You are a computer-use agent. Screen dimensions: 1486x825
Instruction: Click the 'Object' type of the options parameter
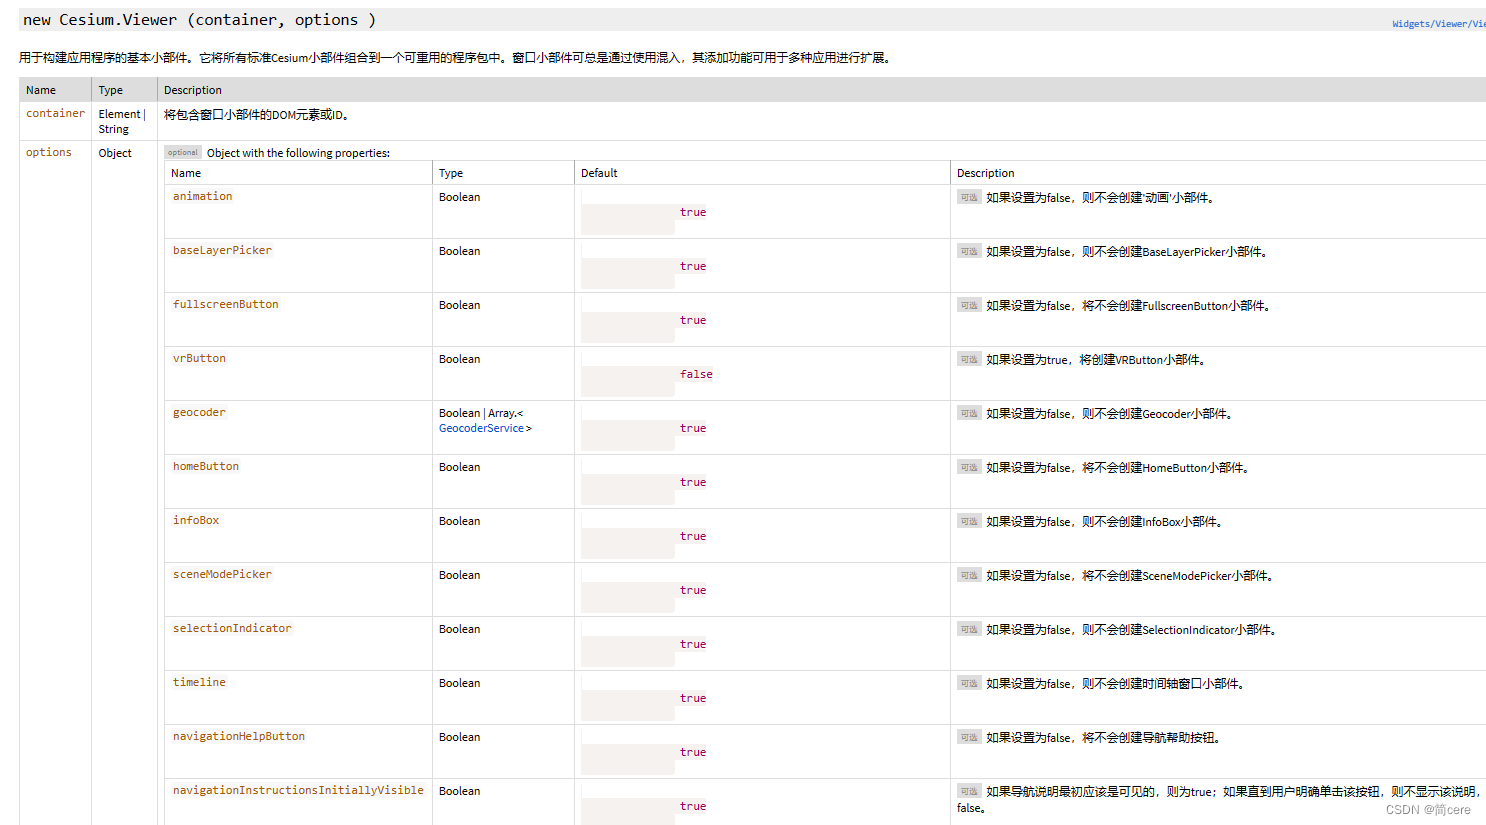coord(115,153)
